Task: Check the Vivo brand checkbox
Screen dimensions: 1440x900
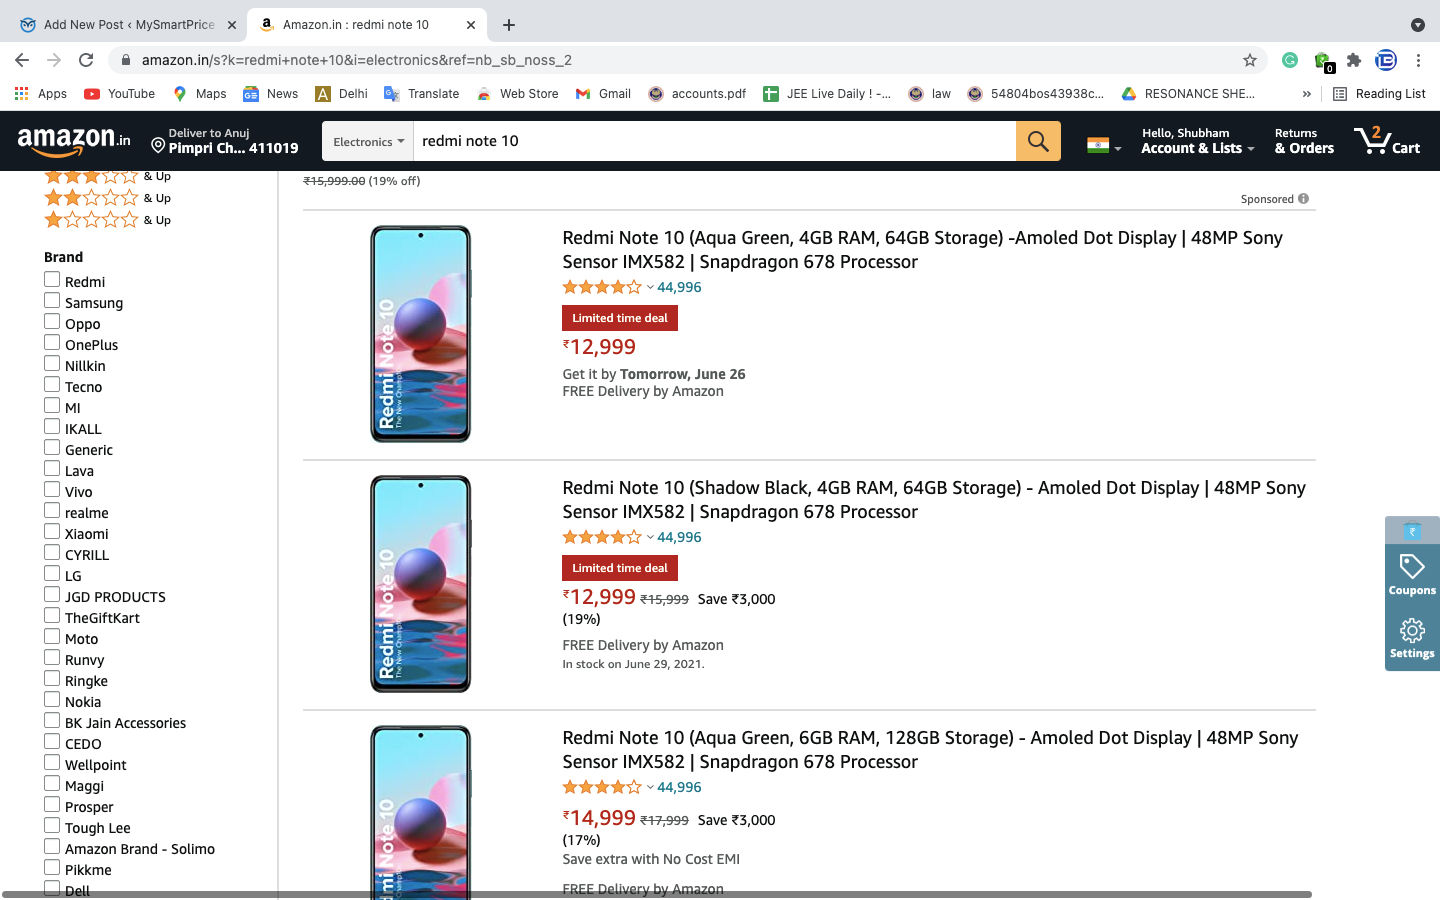Action: (52, 490)
